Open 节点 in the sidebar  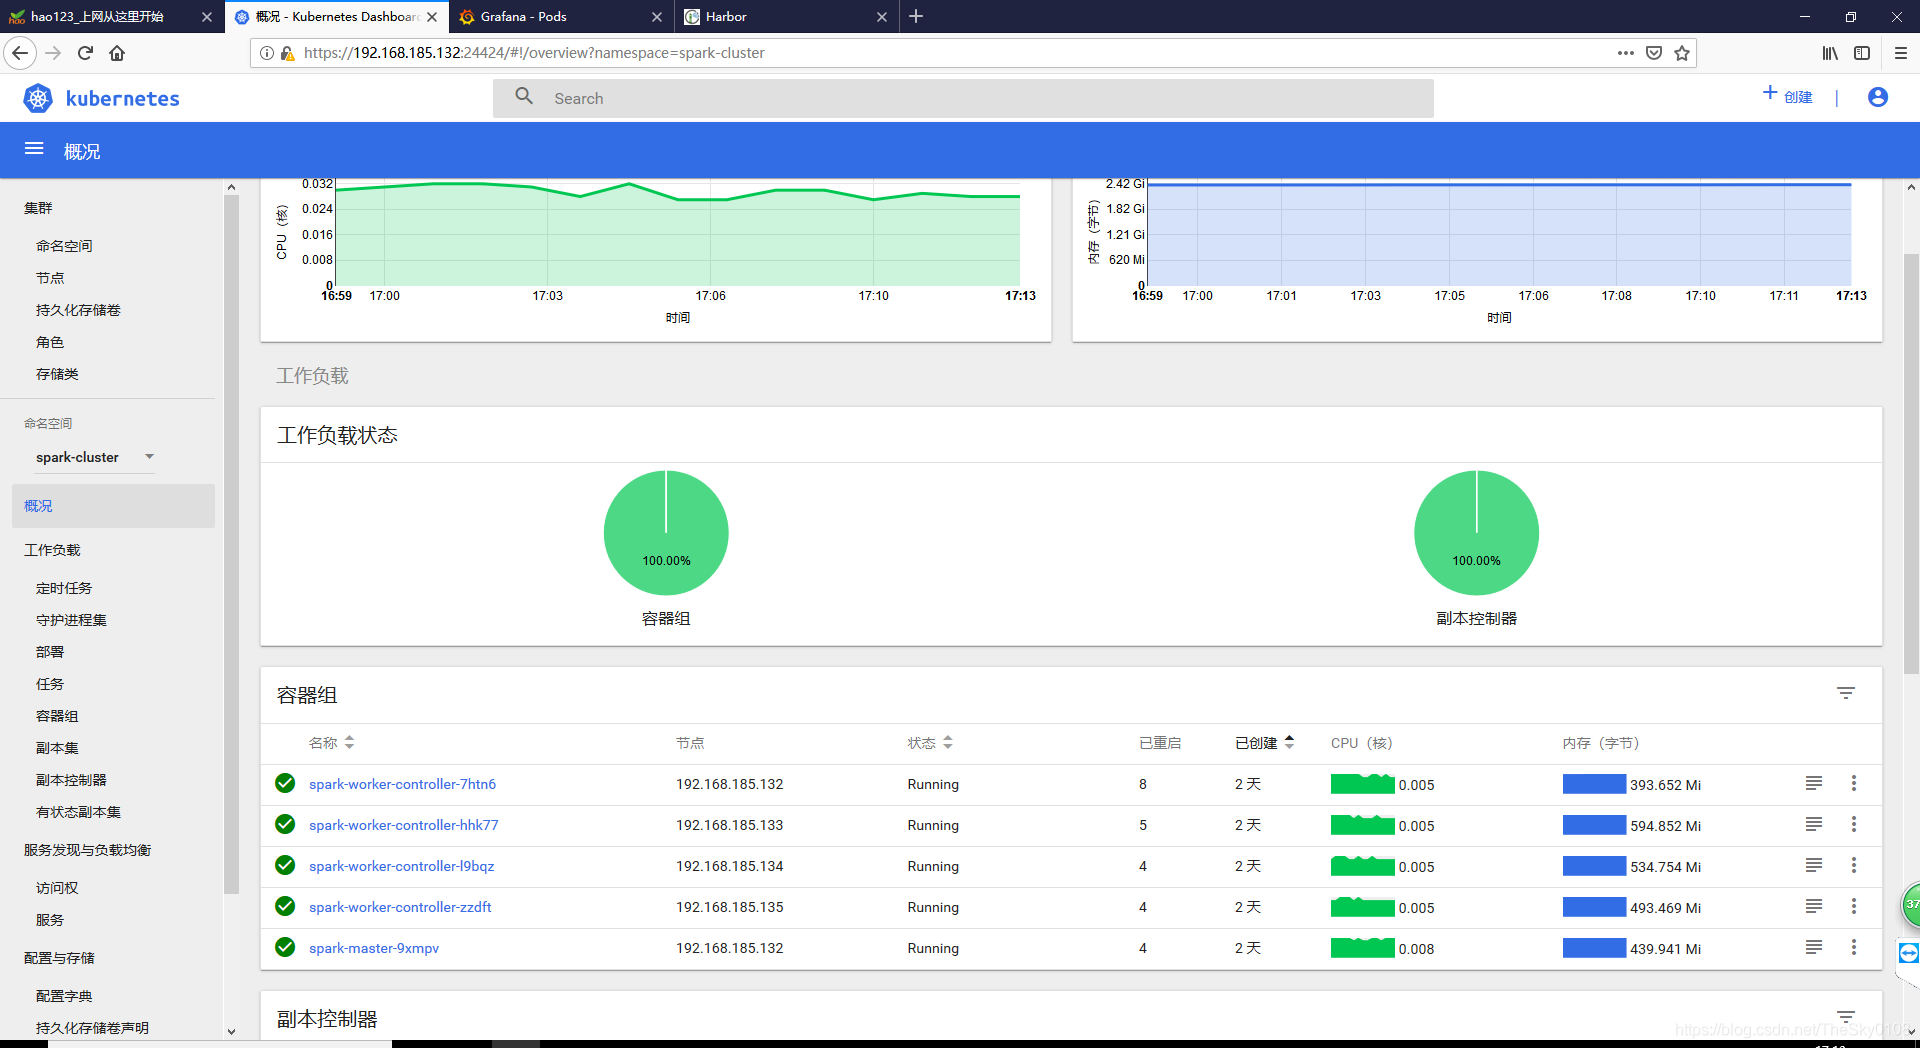point(50,278)
